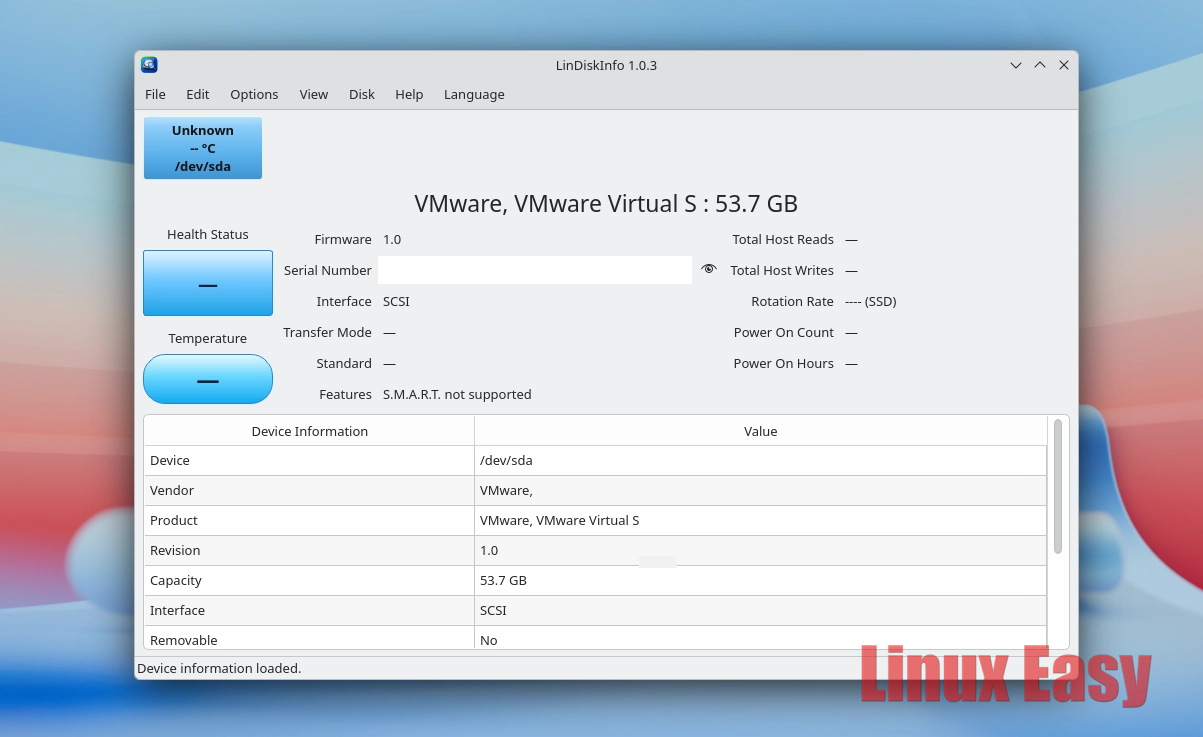The width and height of the screenshot is (1203, 737).
Task: Close the LinDiskInfo window
Action: (x=1064, y=65)
